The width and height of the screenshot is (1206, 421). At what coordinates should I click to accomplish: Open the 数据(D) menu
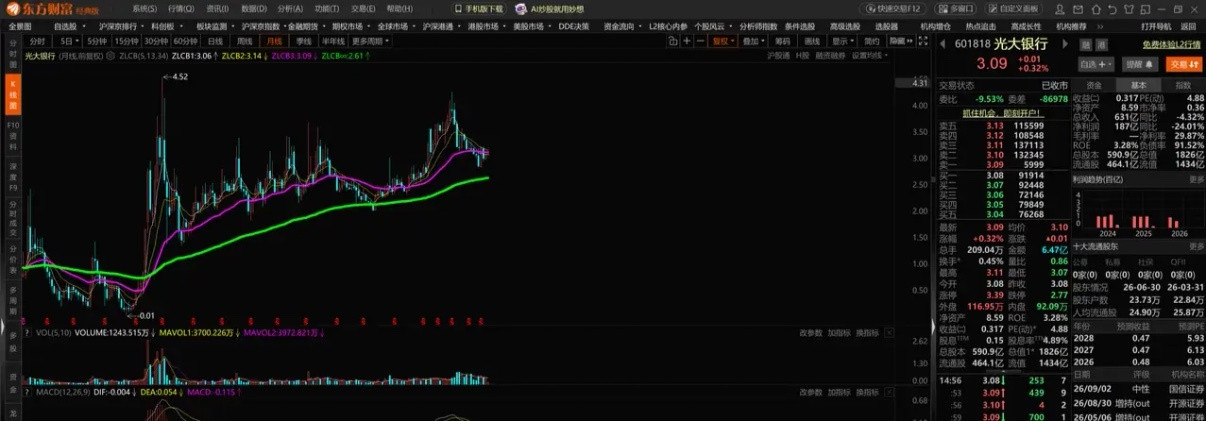(x=253, y=8)
